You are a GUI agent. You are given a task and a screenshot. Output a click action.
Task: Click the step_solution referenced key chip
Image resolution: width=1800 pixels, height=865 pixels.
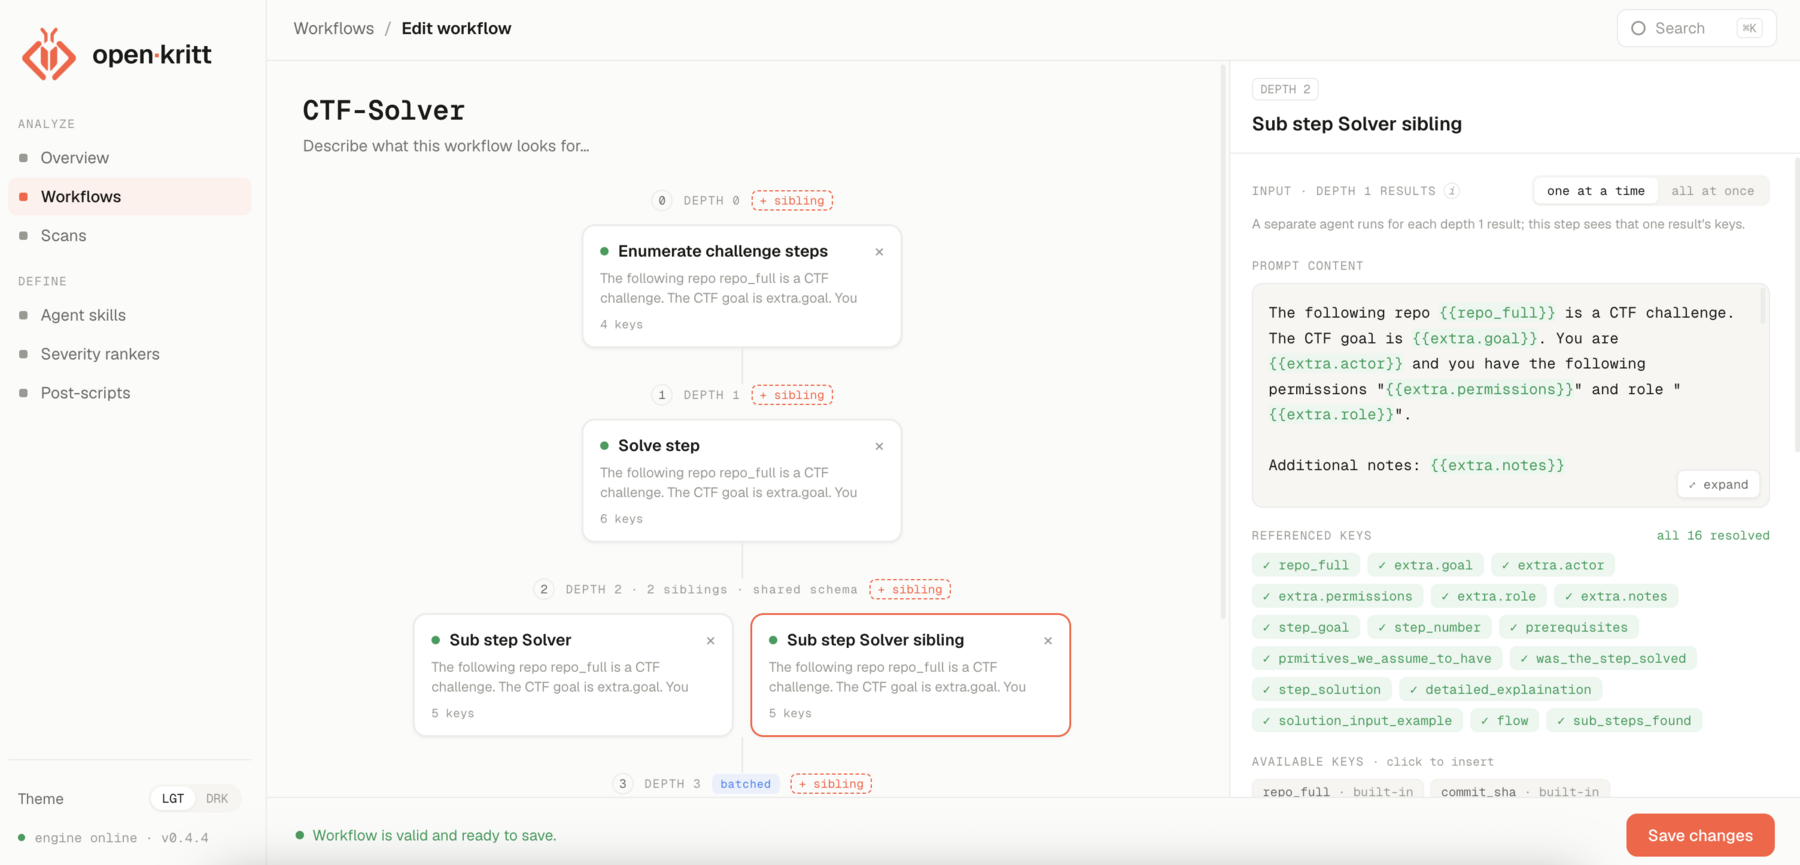pyautogui.click(x=1321, y=690)
